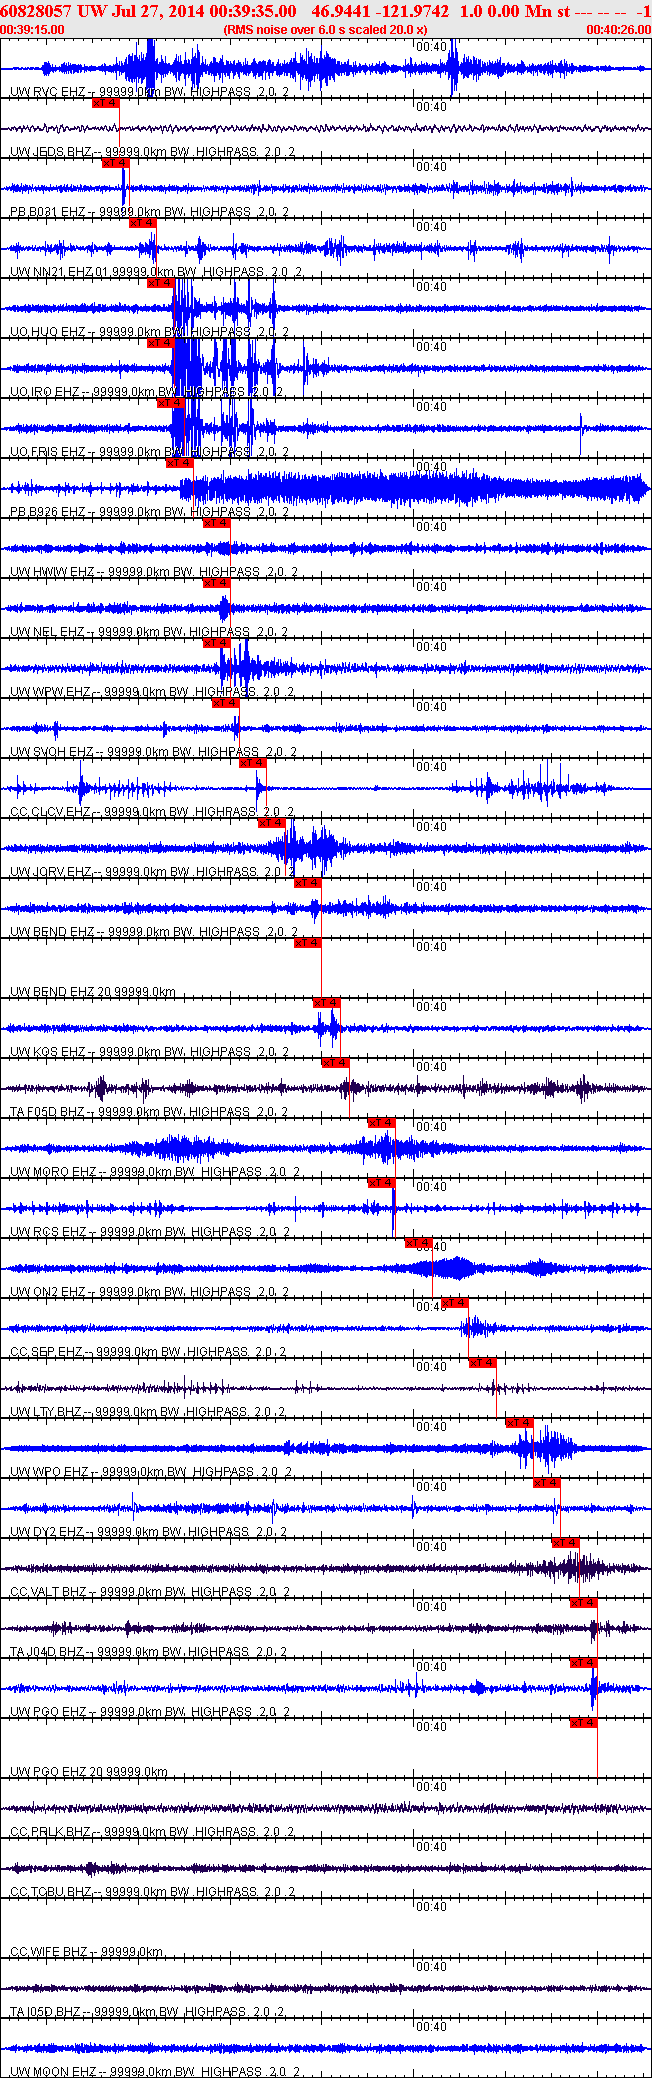
Task: Click the CC PRLK BHZ station label
Action: click(x=152, y=1832)
